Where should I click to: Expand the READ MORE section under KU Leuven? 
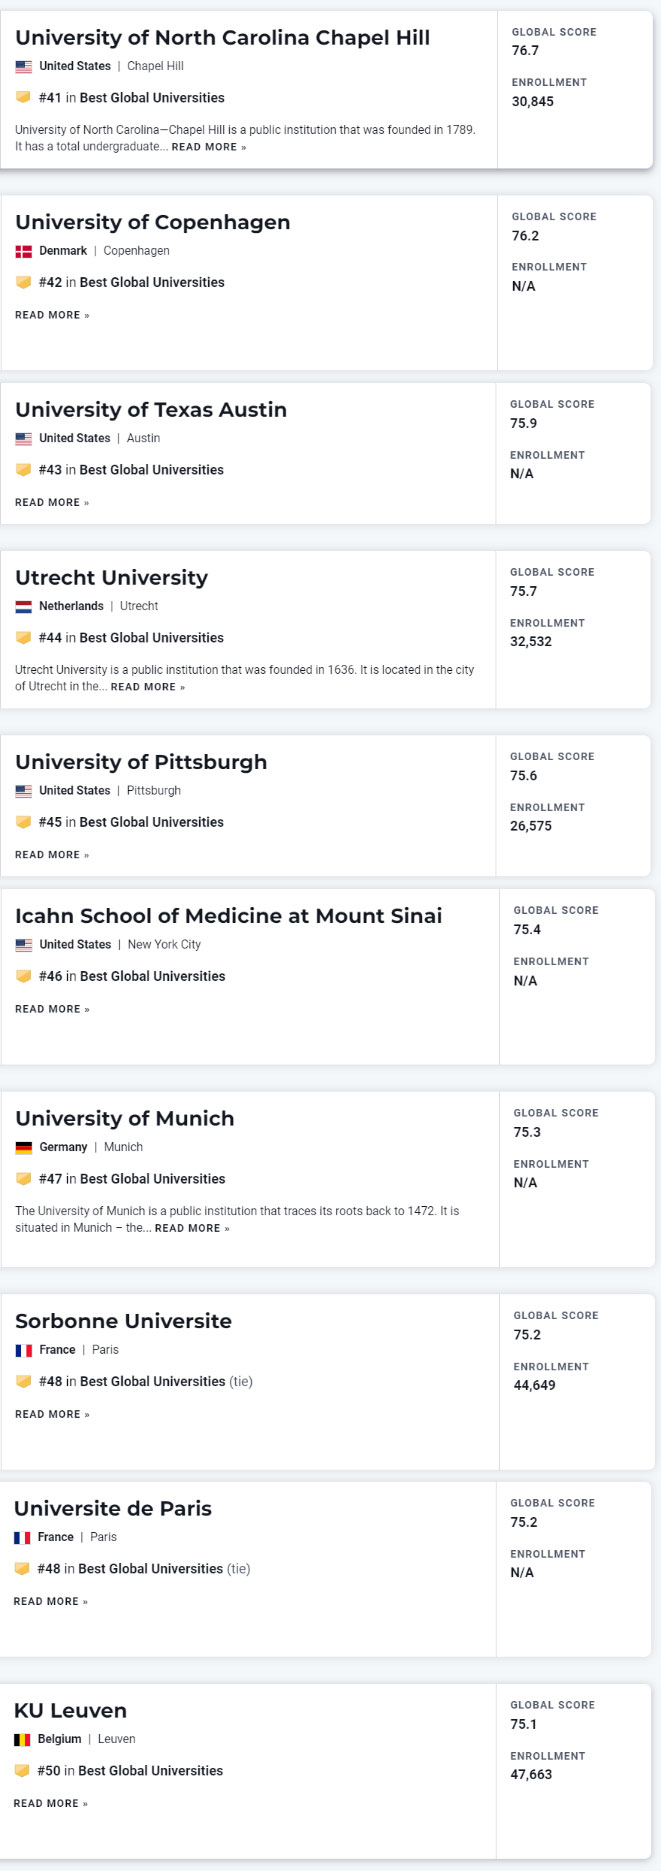click(45, 1803)
